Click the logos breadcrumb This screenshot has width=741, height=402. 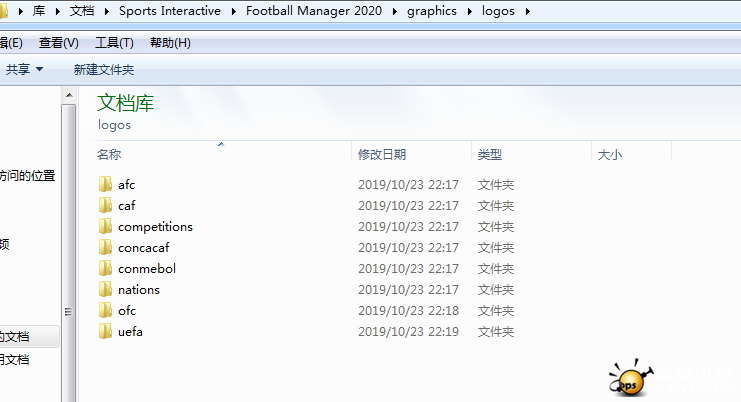tap(498, 11)
